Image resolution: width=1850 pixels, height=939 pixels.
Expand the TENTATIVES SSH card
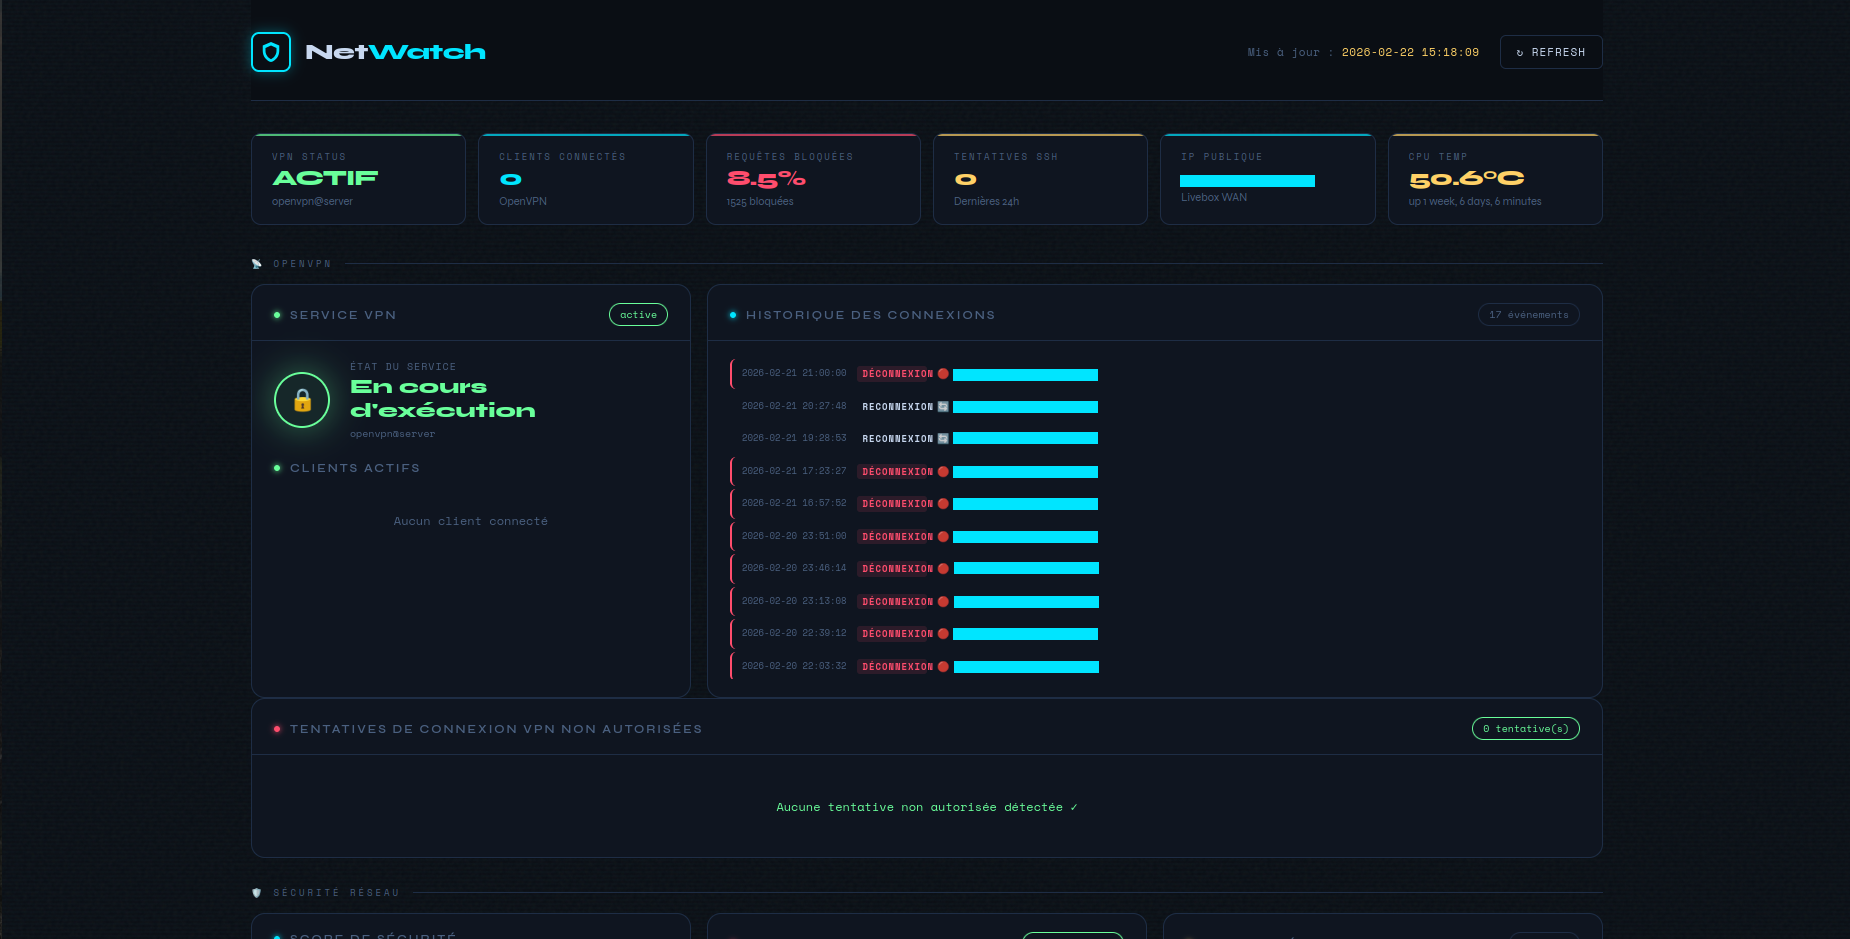1040,179
